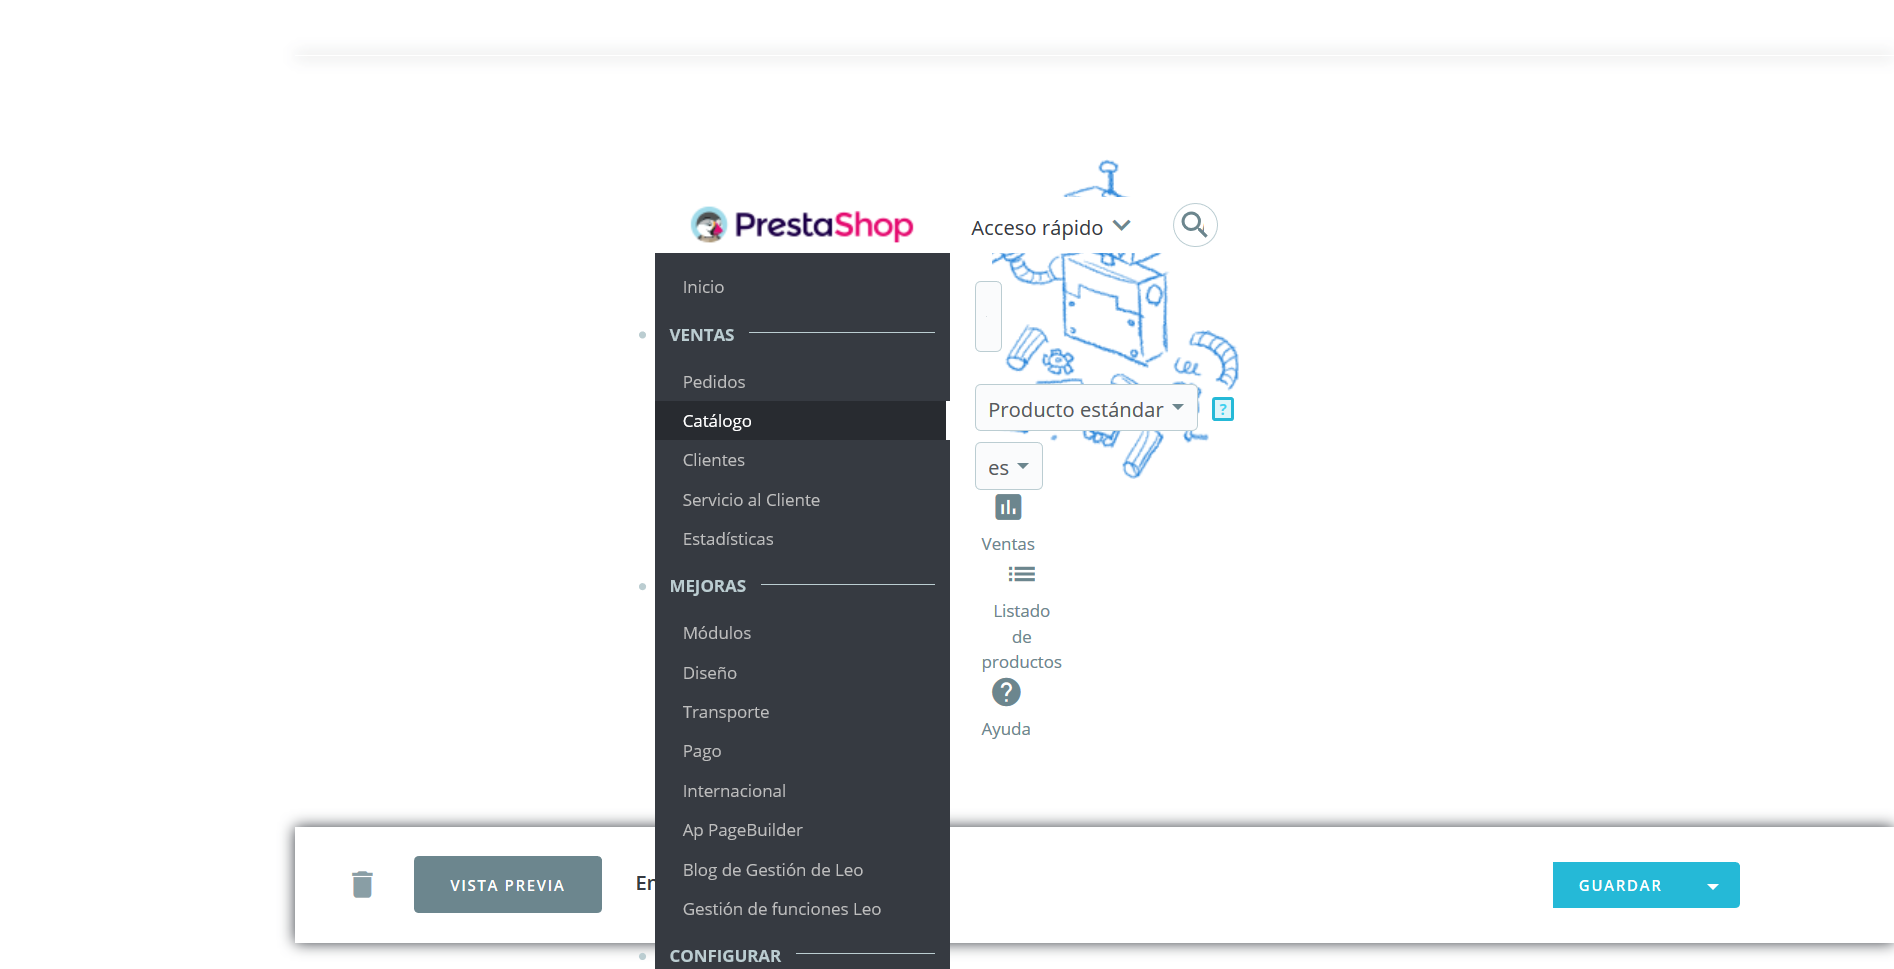1894x969 pixels.
Task: Click the empty product name input field
Action: (988, 316)
